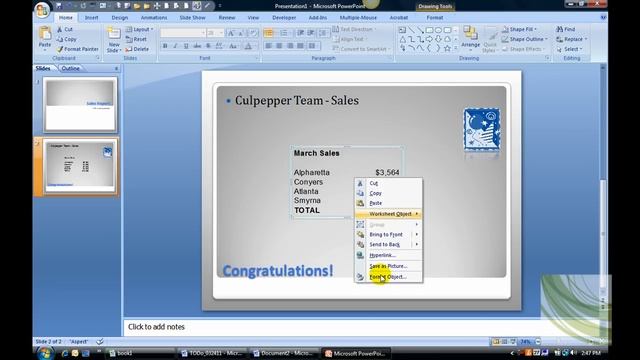Select the Text Box shape
The image size is (640, 360).
click(402, 30)
